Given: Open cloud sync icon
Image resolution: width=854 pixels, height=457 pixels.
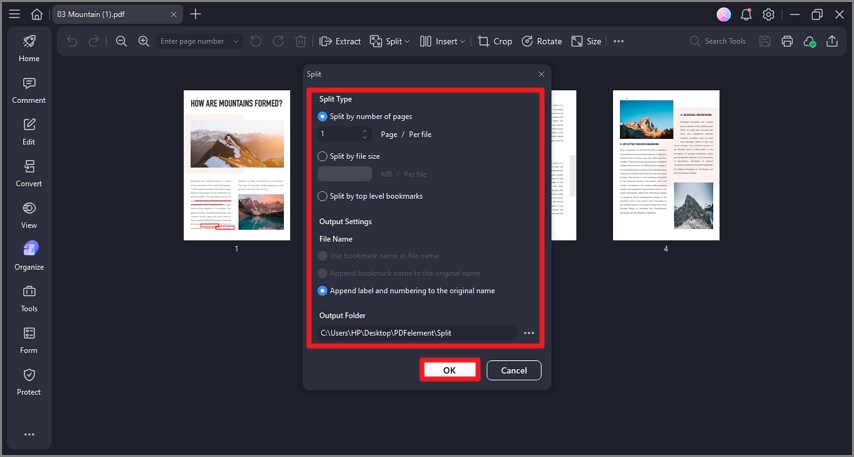Looking at the screenshot, I should (x=809, y=41).
